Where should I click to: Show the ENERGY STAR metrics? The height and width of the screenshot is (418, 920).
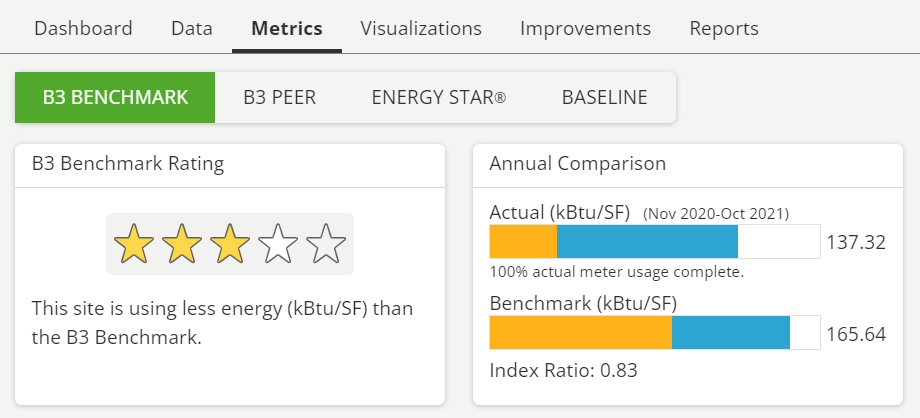coord(439,97)
